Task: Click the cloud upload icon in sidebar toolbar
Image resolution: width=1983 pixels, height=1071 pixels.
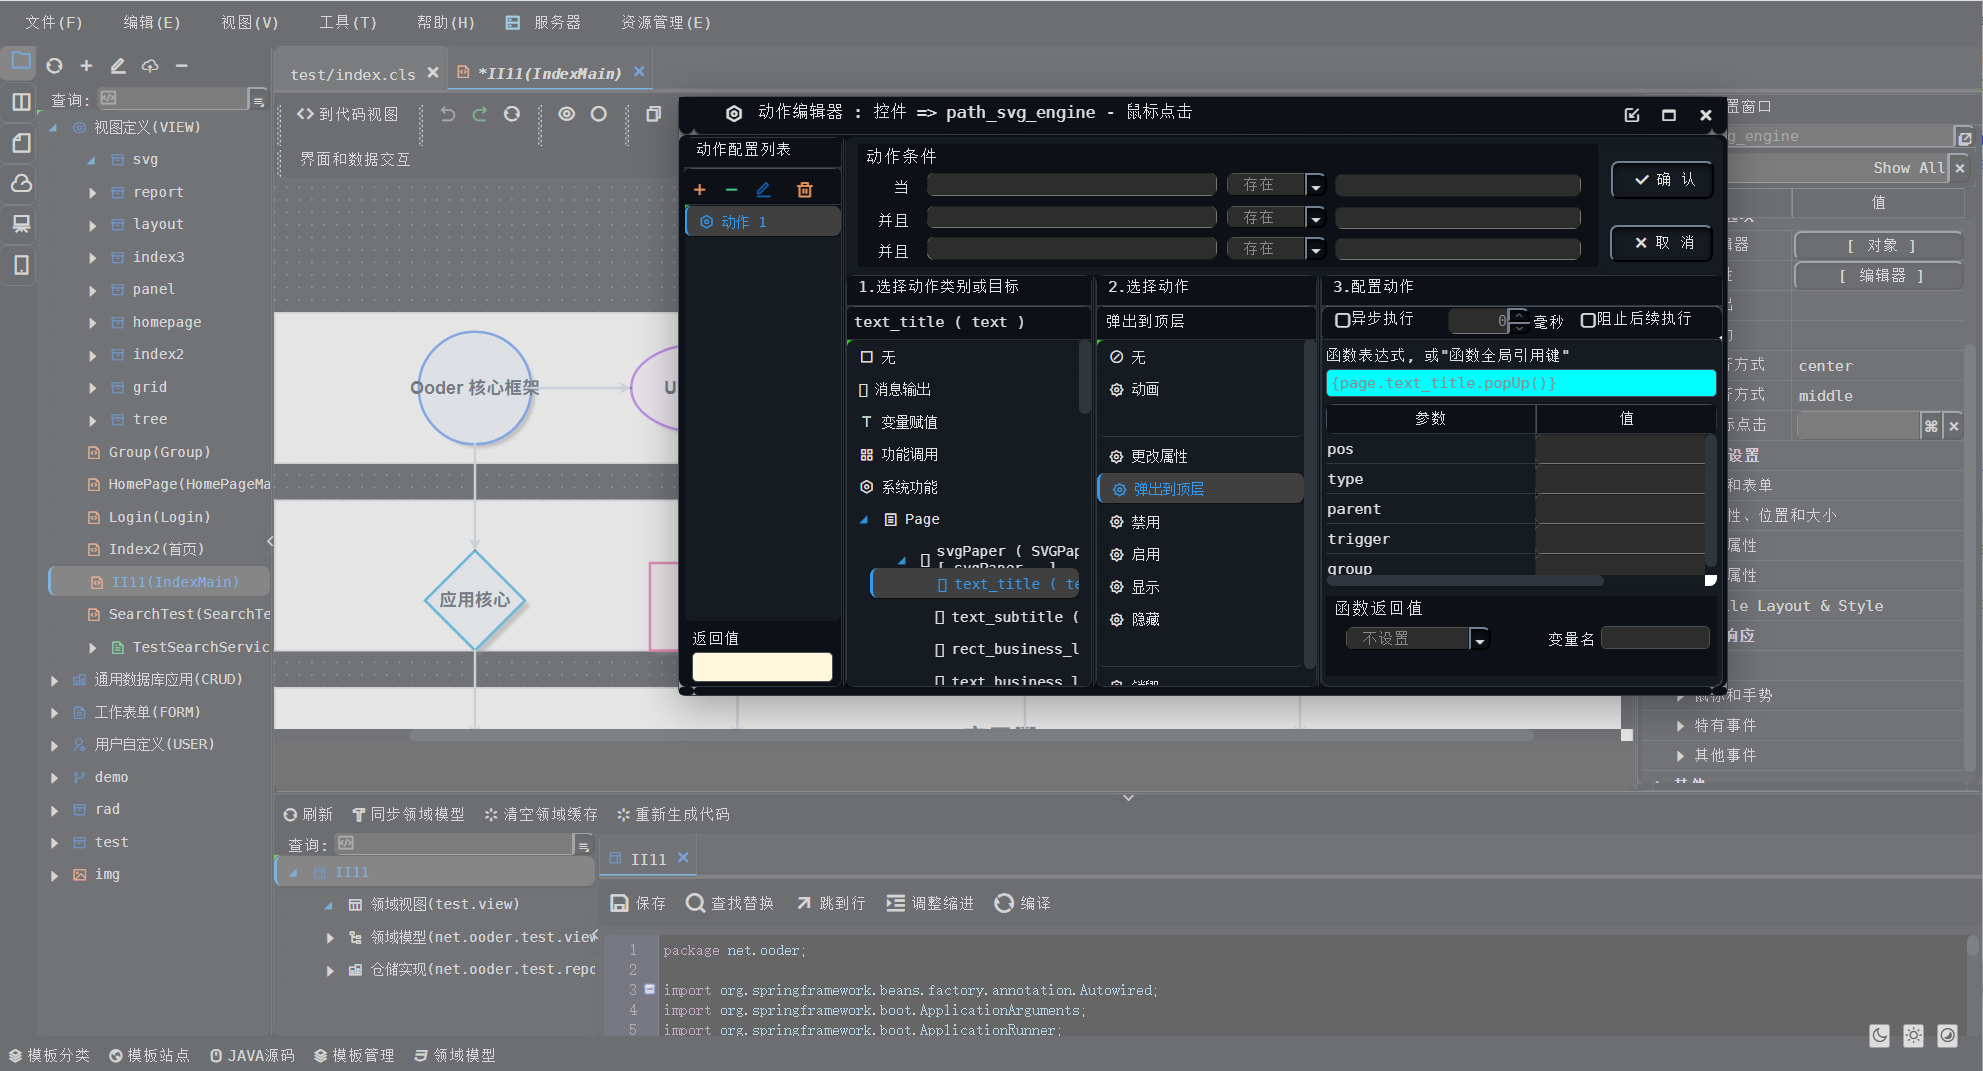Action: click(150, 66)
